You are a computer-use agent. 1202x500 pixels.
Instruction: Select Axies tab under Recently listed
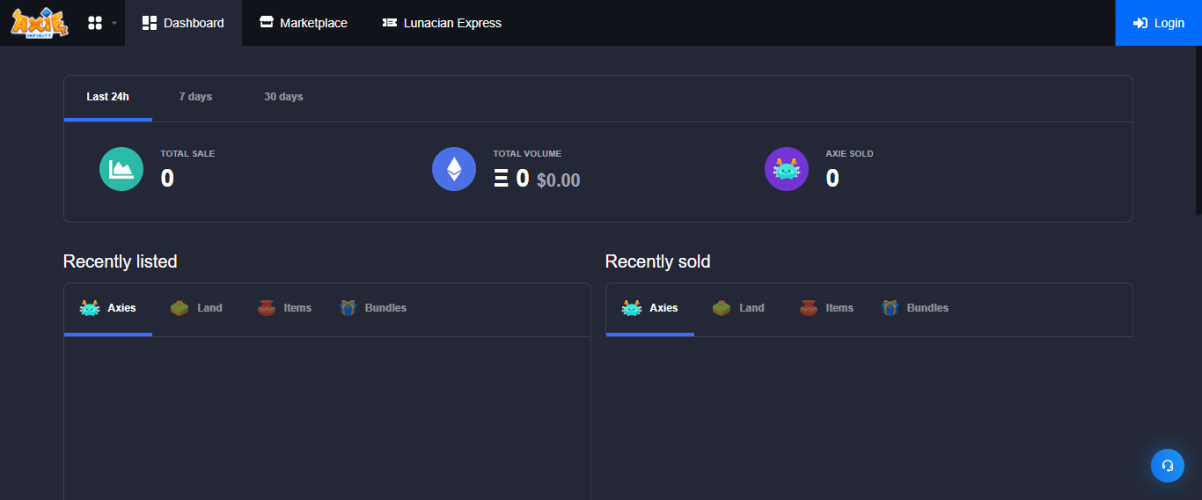(108, 308)
